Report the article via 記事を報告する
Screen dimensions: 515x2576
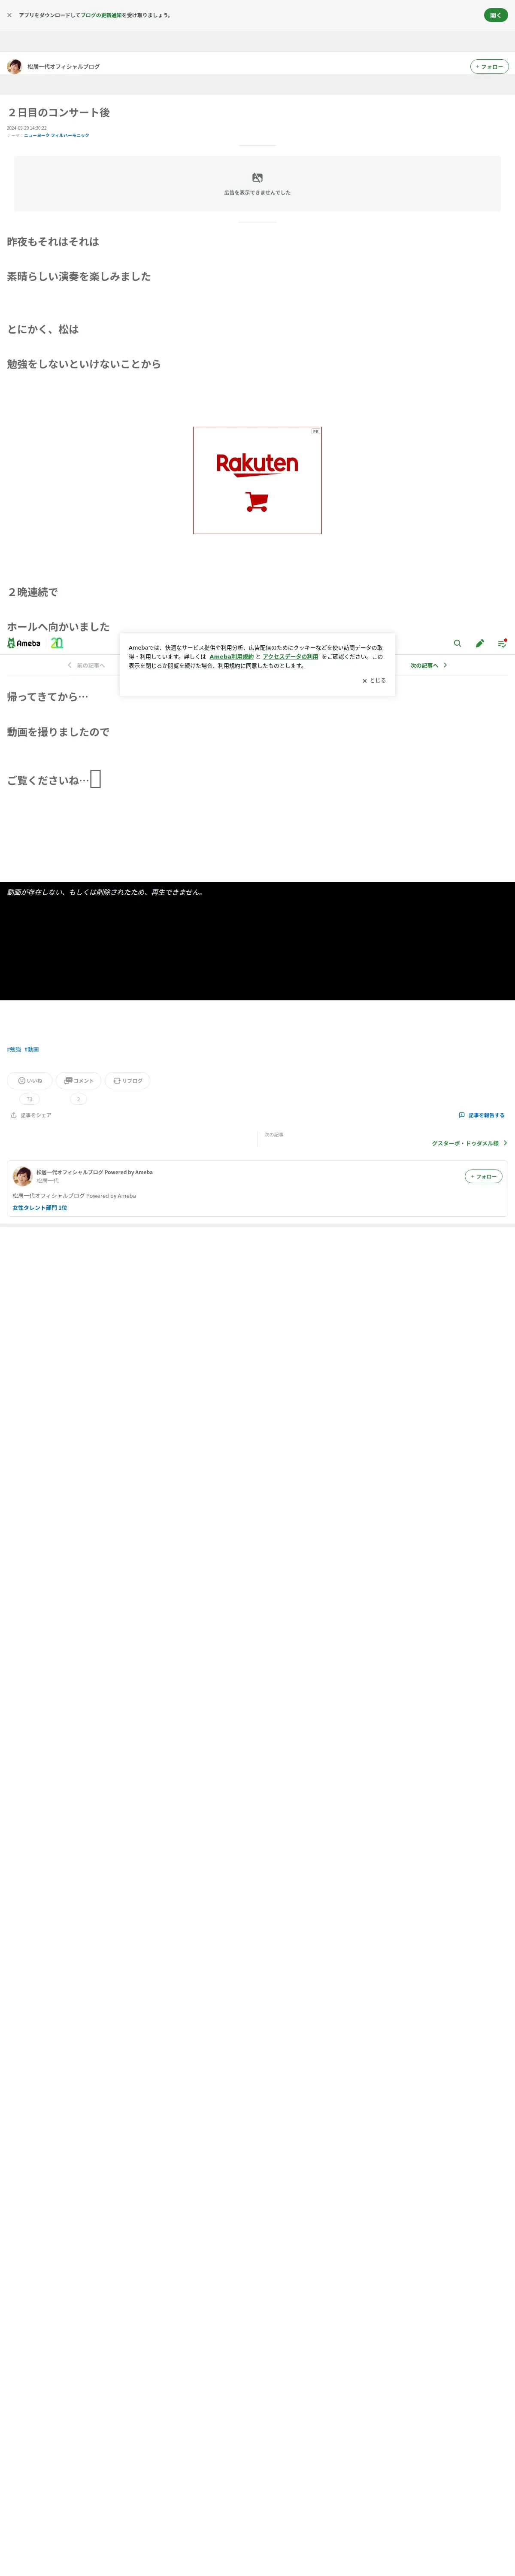[x=481, y=1115]
